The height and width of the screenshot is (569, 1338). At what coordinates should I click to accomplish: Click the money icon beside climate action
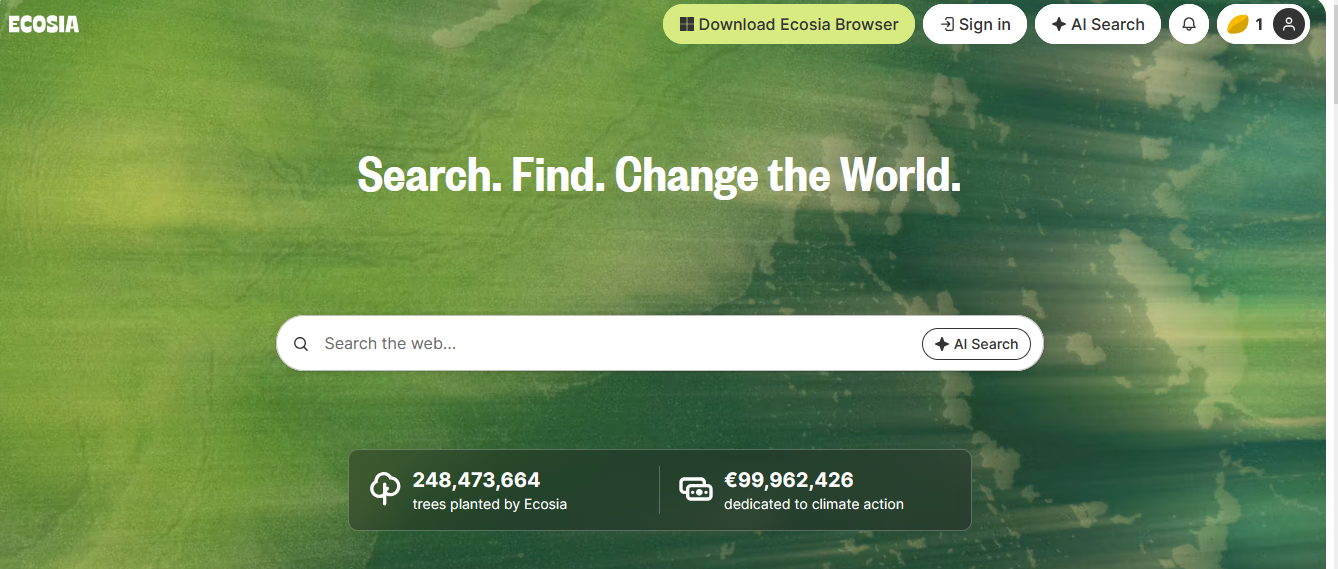696,489
